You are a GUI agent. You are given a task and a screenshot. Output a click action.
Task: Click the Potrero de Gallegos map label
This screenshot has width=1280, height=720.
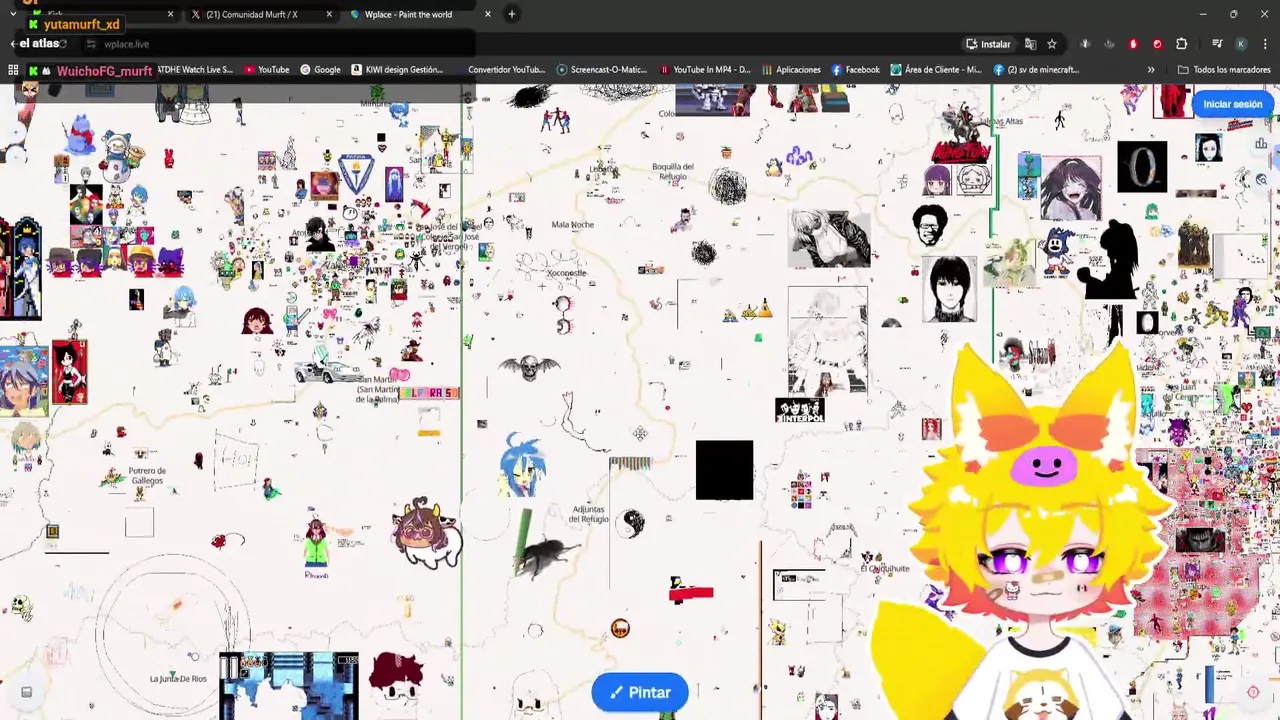[x=147, y=476]
